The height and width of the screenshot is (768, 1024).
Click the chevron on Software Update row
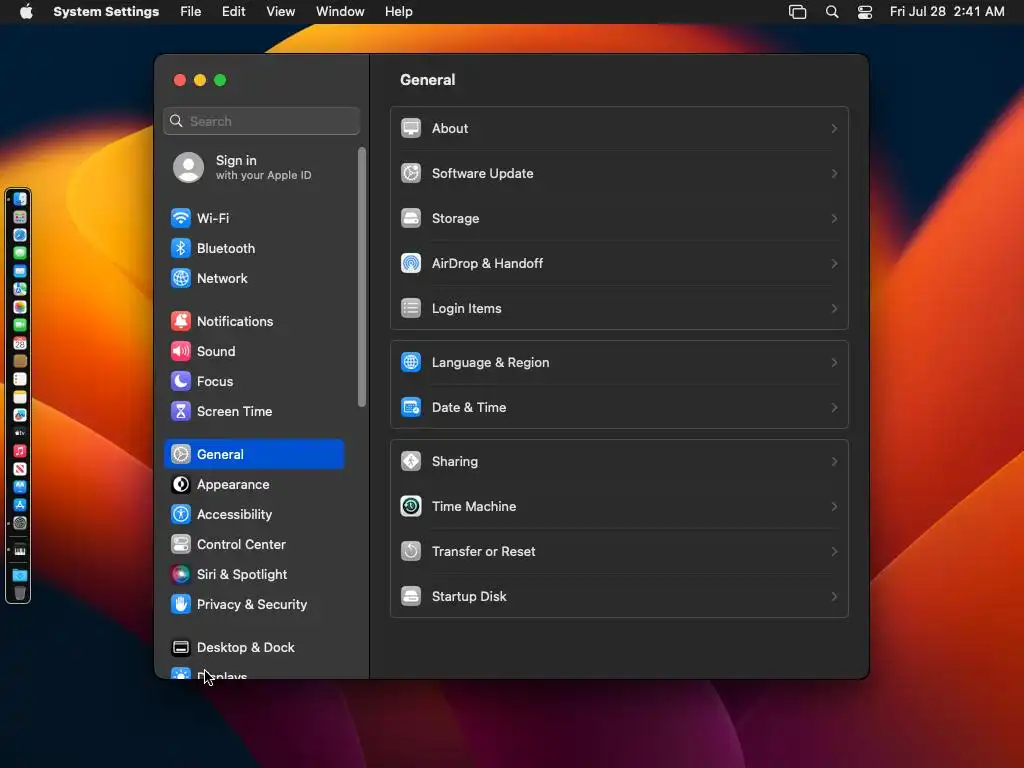834,174
